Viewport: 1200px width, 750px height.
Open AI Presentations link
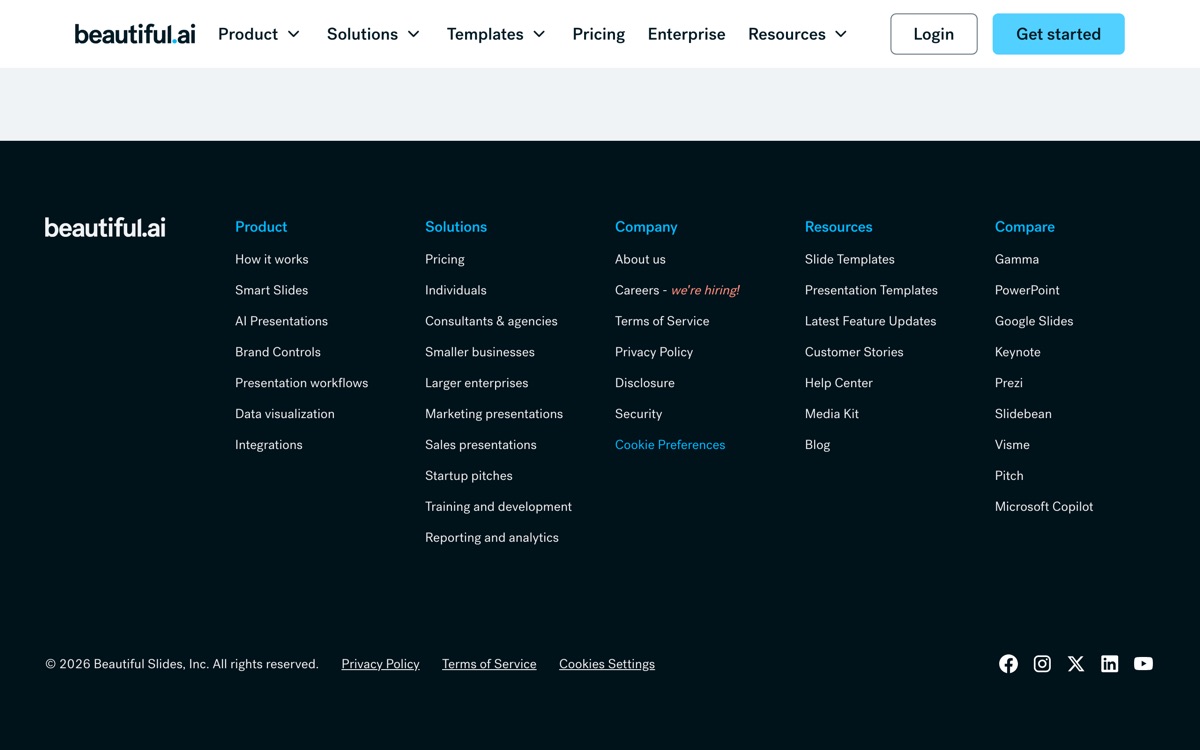coord(282,321)
